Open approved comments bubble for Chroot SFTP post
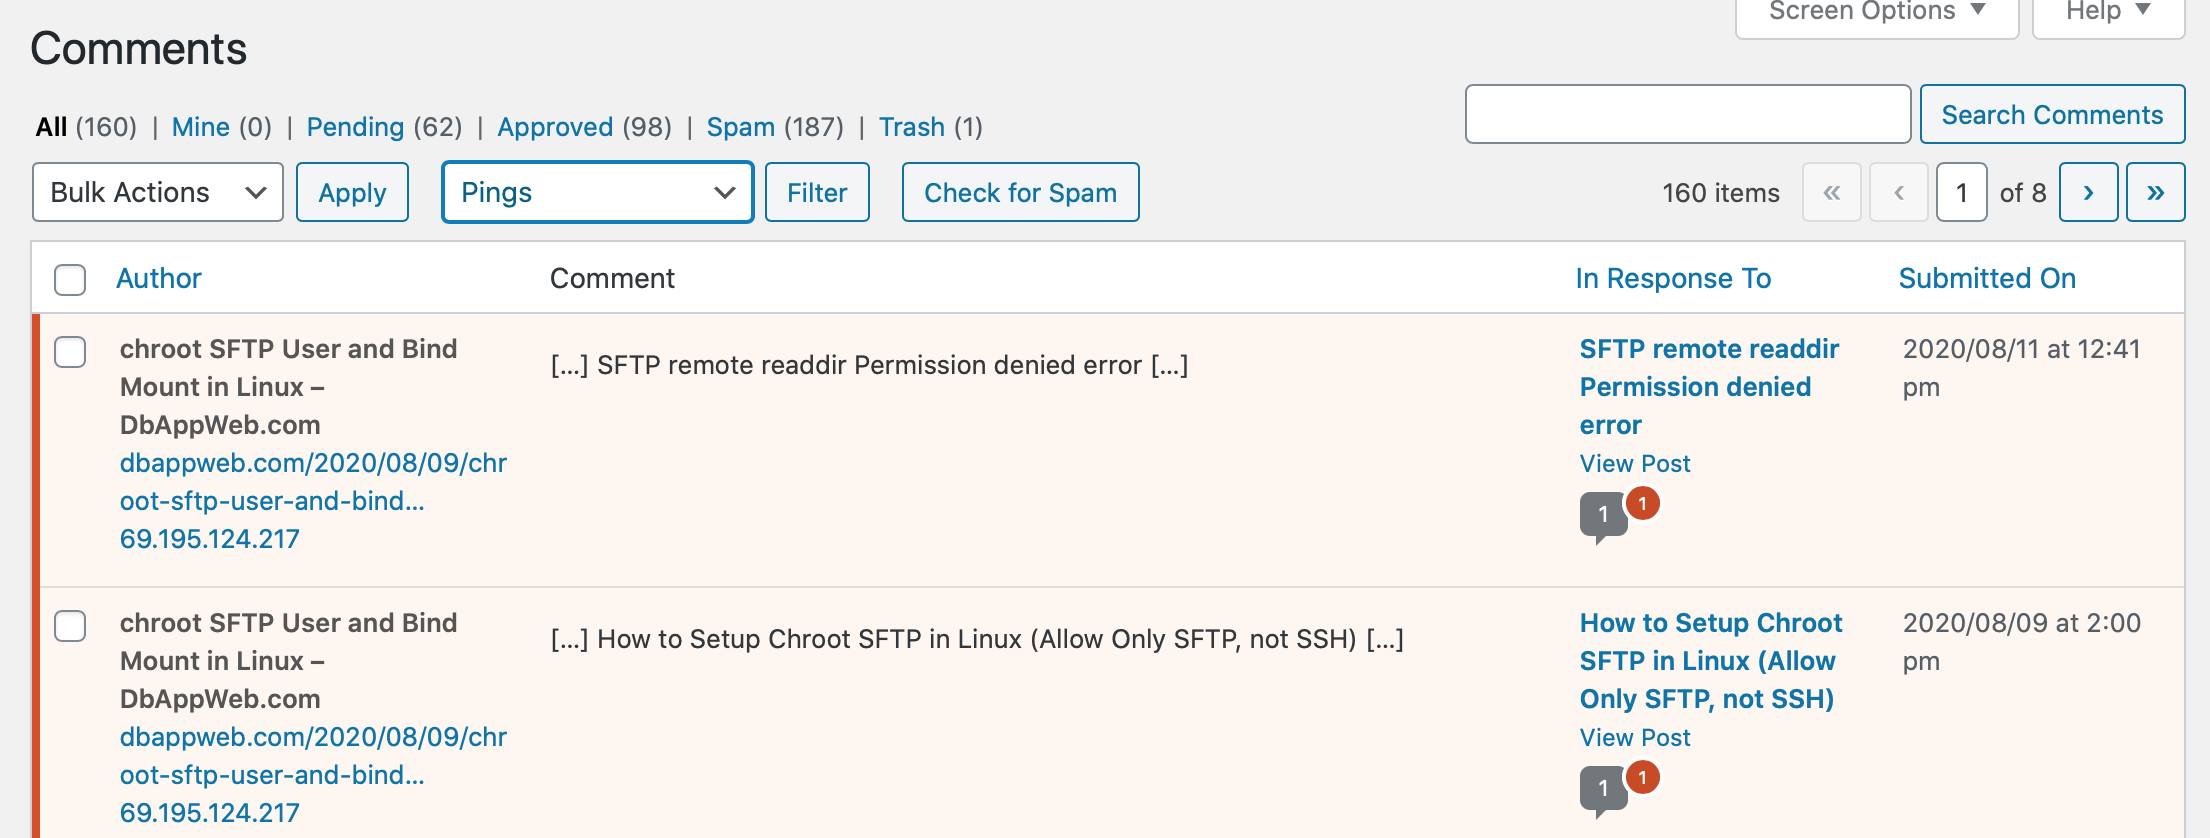The image size is (2210, 838). tap(1603, 789)
